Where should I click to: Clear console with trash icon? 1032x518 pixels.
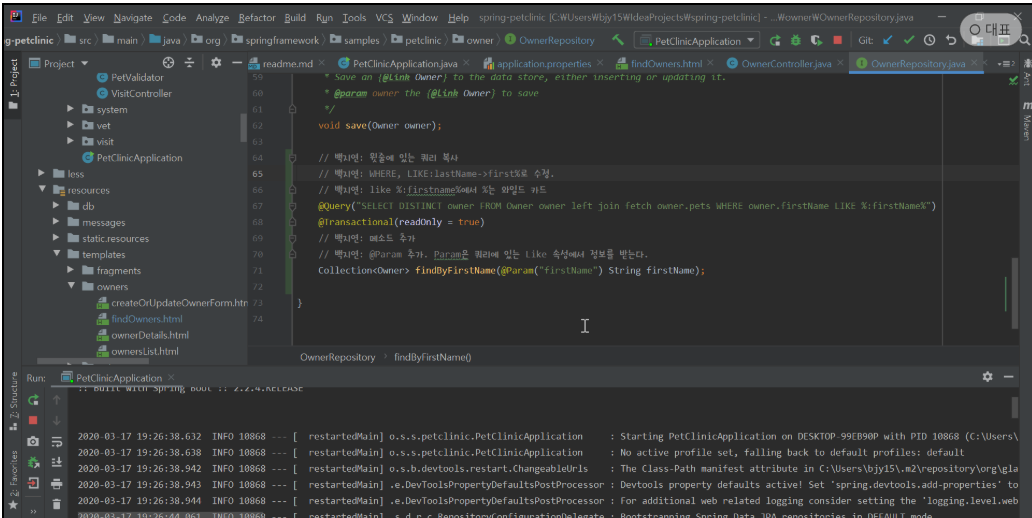(57, 505)
